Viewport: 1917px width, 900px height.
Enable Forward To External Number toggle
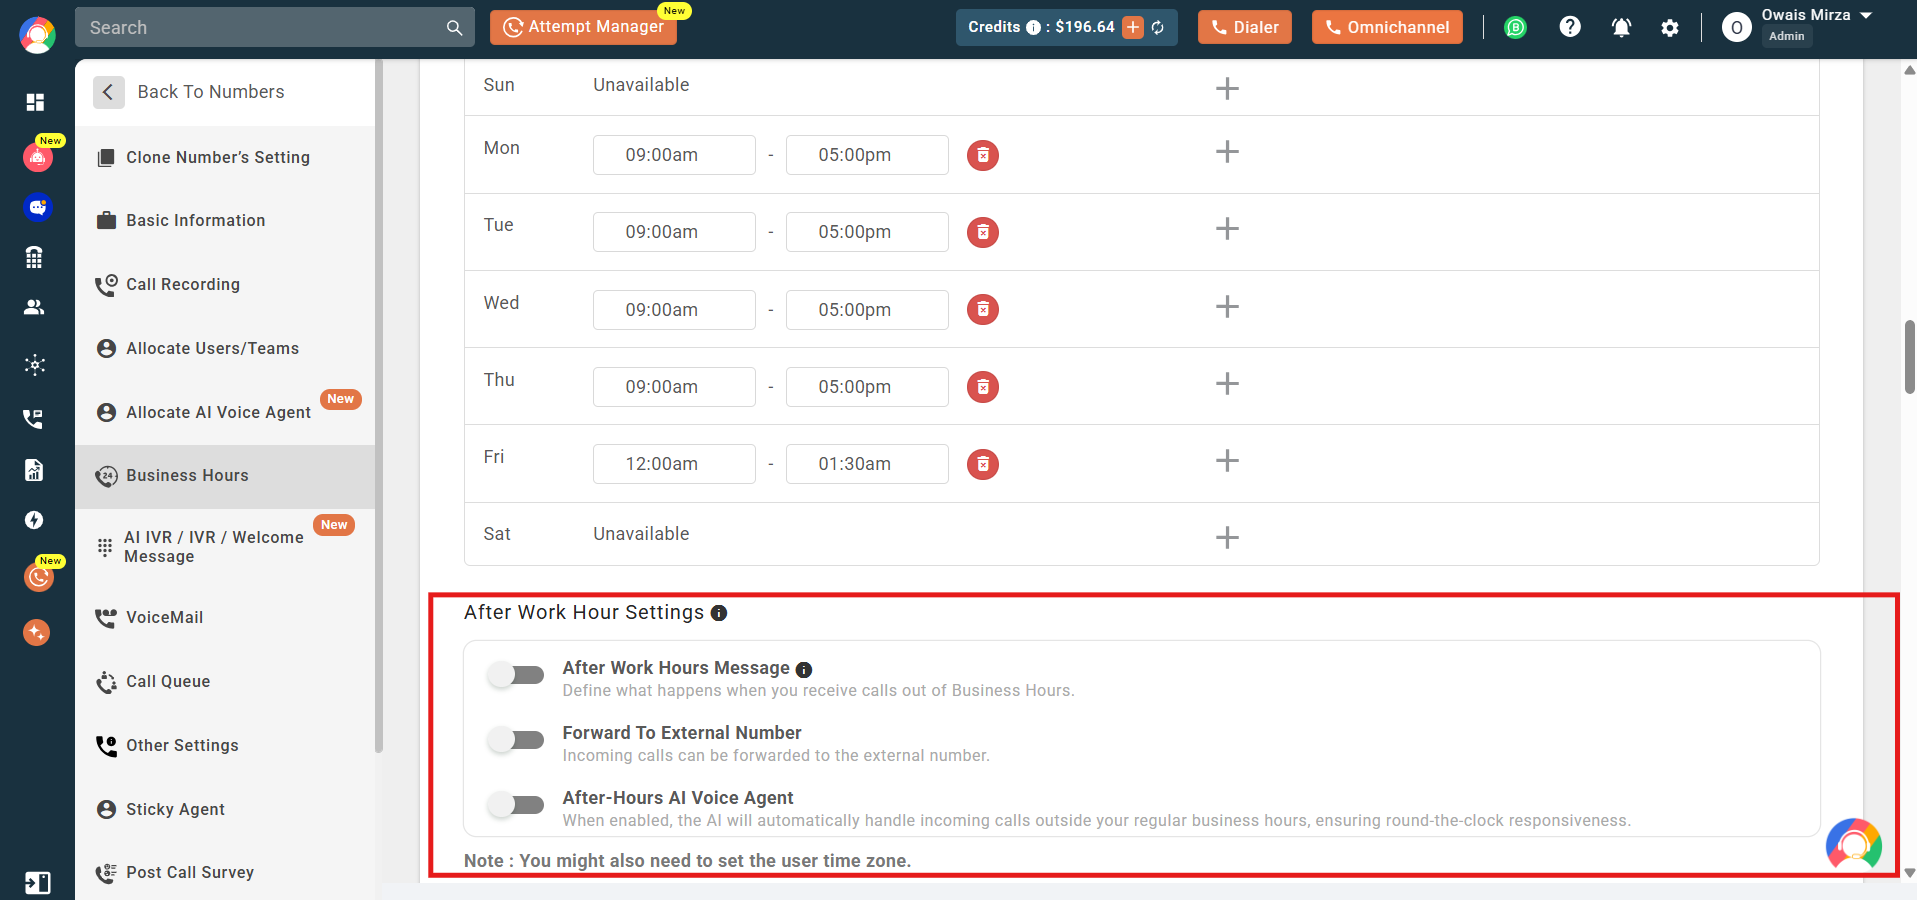point(516,740)
